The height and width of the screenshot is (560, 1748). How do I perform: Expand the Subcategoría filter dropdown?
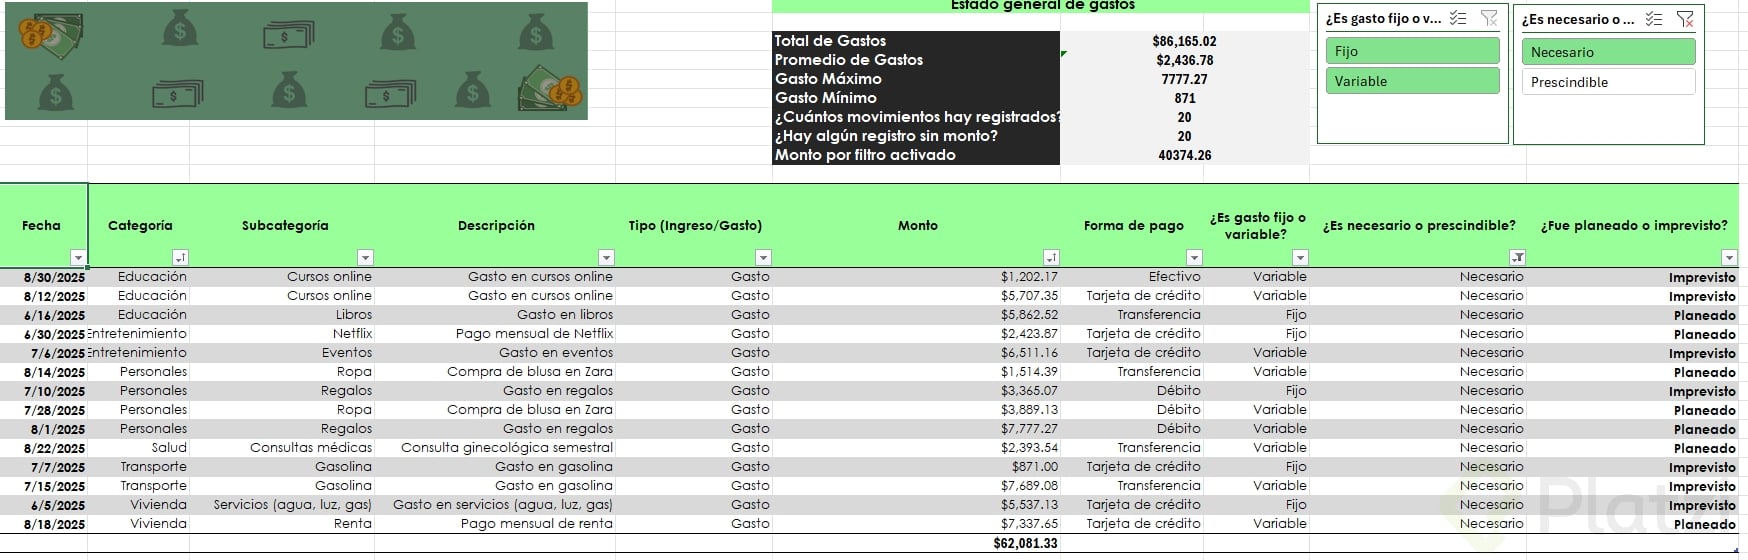(x=365, y=257)
